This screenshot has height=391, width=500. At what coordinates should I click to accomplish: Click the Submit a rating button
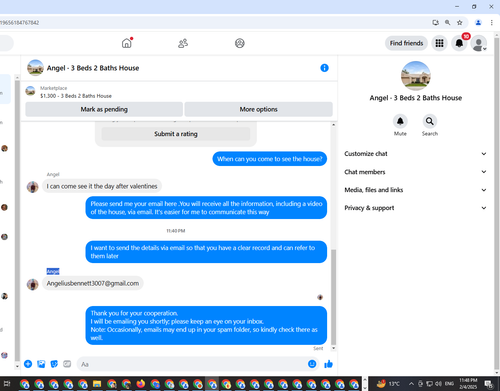[176, 134]
